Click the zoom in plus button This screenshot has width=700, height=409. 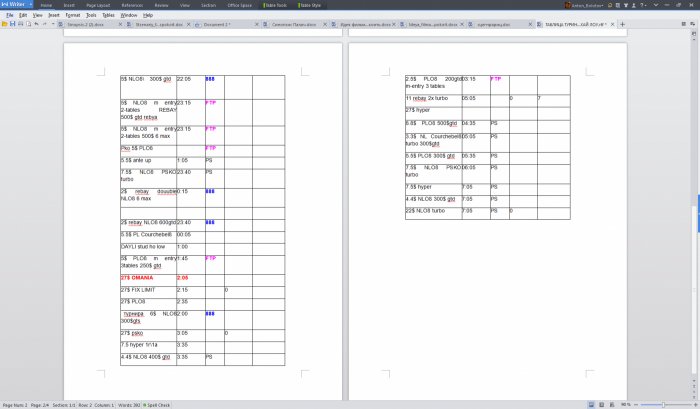click(695, 405)
